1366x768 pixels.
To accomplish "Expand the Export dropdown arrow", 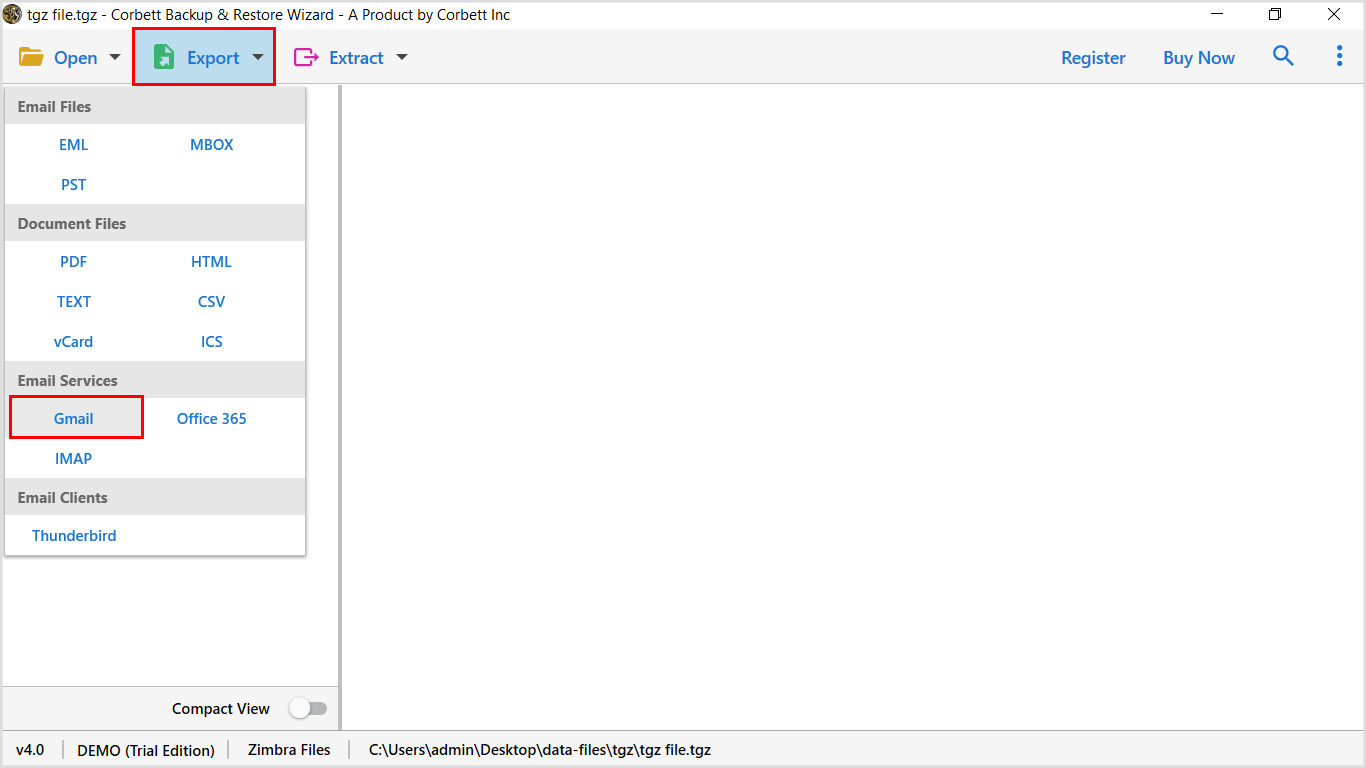I will point(258,58).
